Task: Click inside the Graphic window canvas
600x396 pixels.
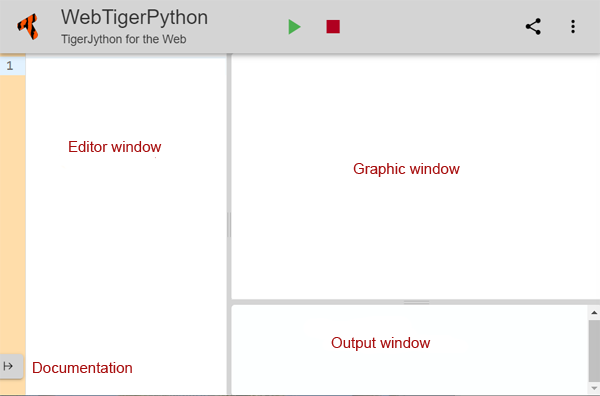Action: (x=416, y=176)
